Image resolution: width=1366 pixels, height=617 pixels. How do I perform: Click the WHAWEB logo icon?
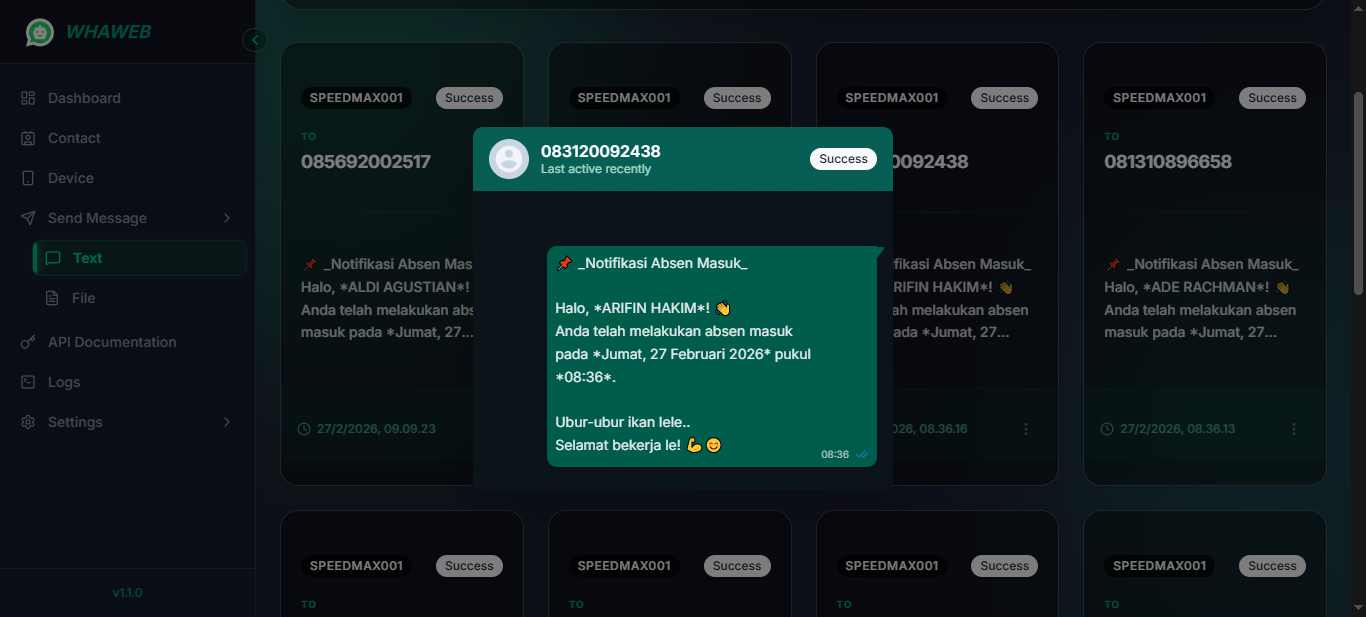tap(40, 32)
